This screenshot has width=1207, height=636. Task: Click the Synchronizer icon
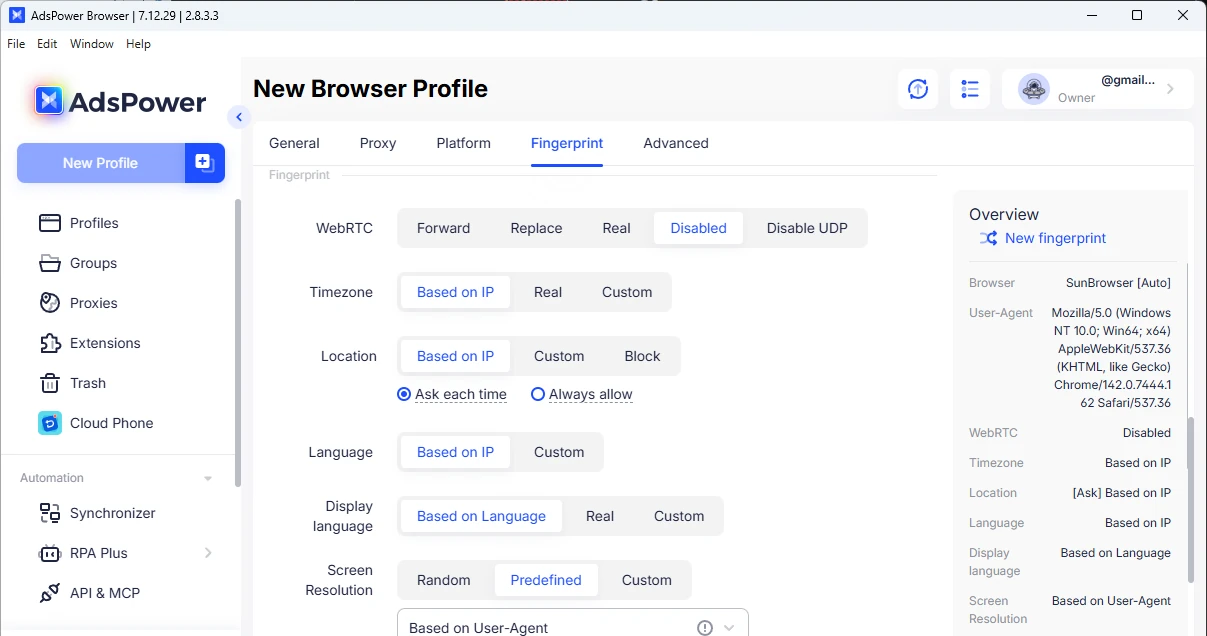point(50,513)
